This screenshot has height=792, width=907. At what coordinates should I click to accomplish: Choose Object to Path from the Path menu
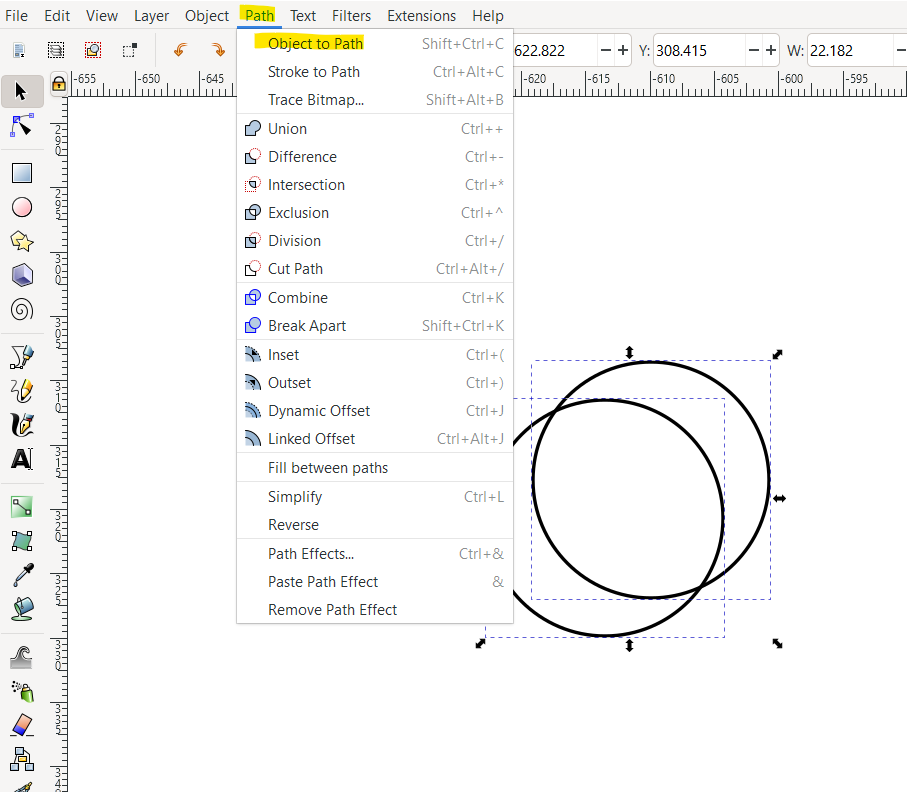point(315,43)
